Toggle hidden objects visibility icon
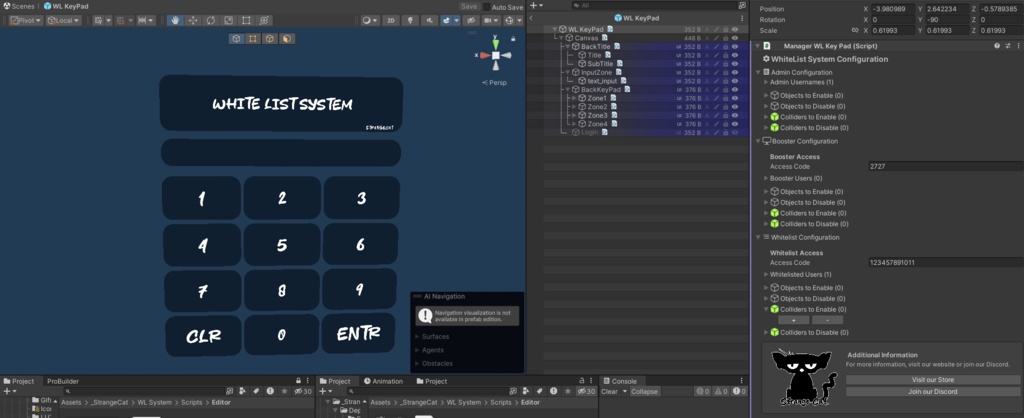The image size is (1024, 418). click(471, 20)
